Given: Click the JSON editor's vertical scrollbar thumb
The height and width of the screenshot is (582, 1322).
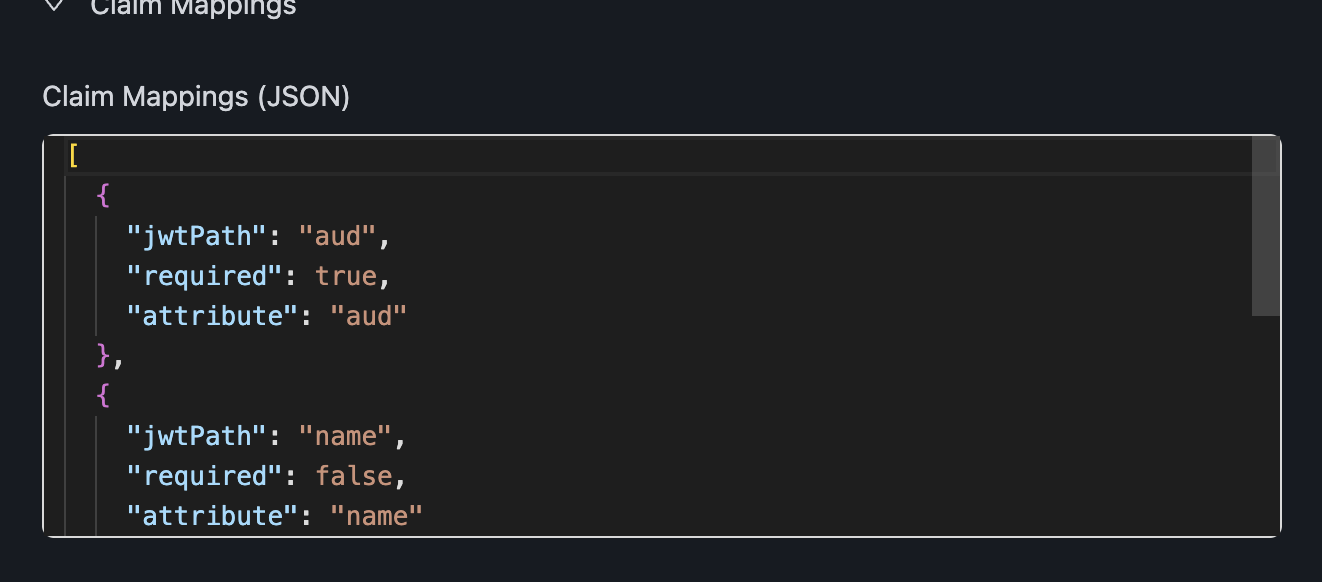Looking at the screenshot, I should (x=1266, y=227).
